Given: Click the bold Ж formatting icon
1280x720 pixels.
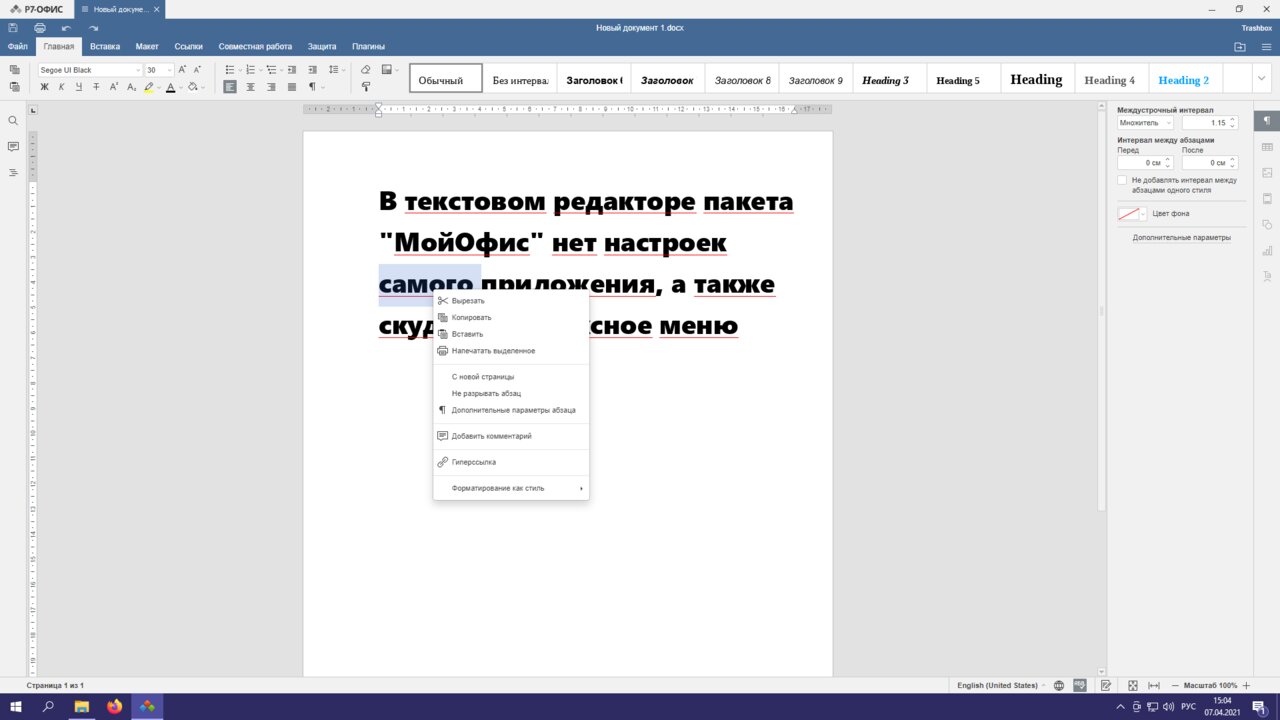Looking at the screenshot, I should click(x=44, y=88).
